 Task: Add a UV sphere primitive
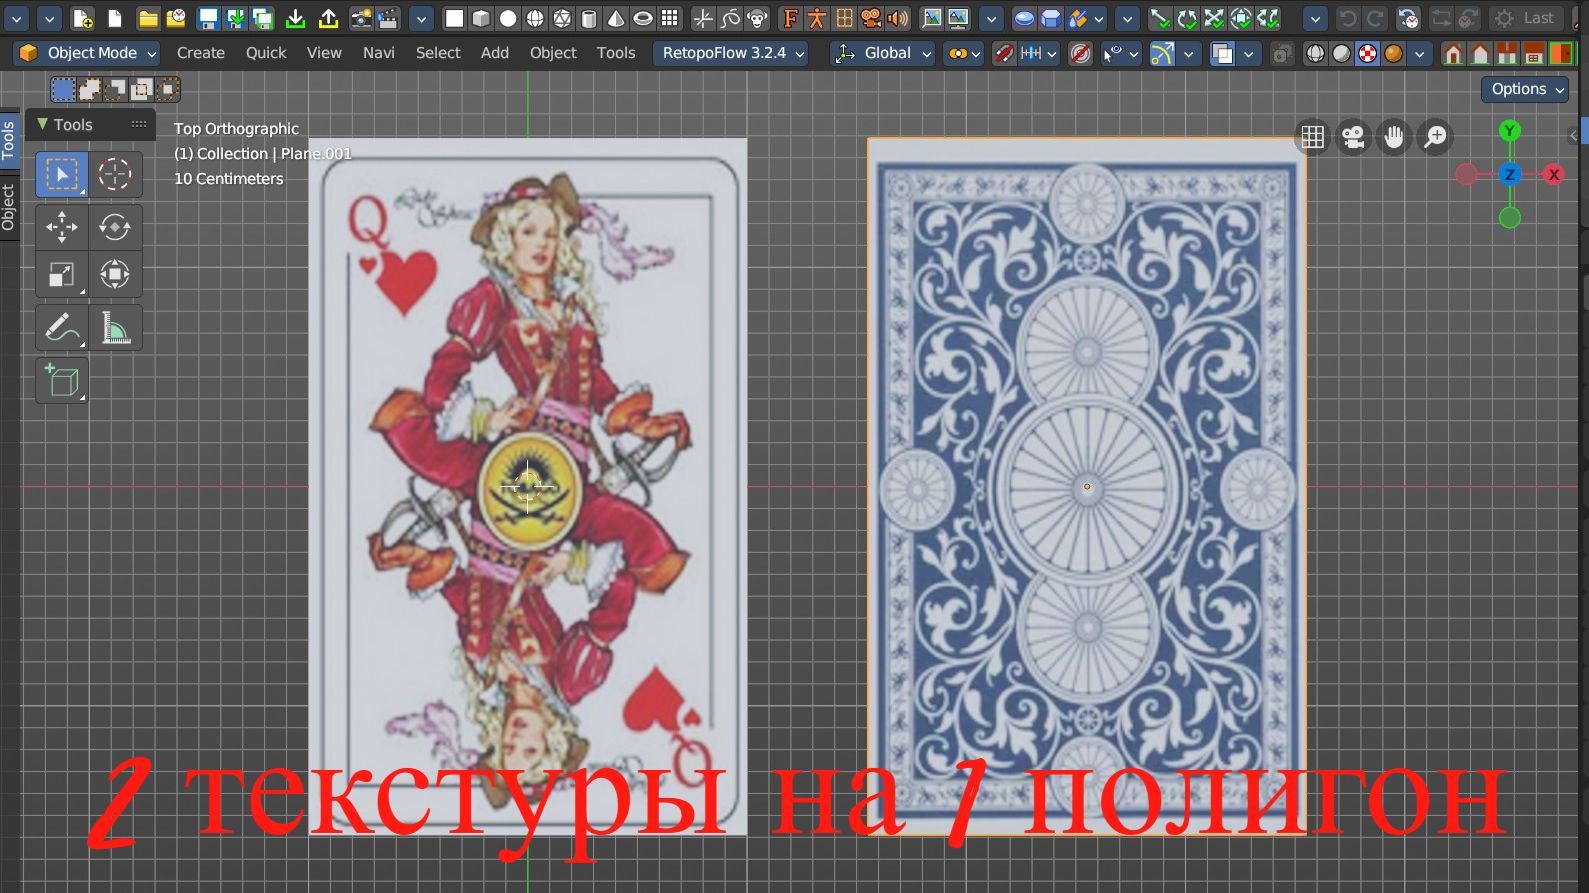coord(535,18)
